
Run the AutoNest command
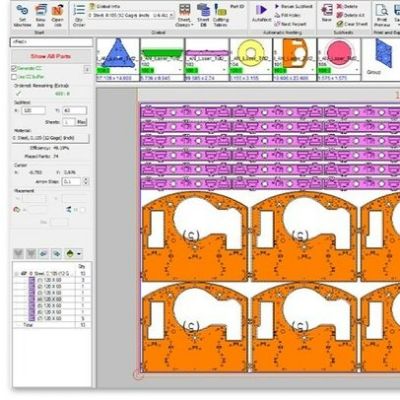click(x=262, y=13)
